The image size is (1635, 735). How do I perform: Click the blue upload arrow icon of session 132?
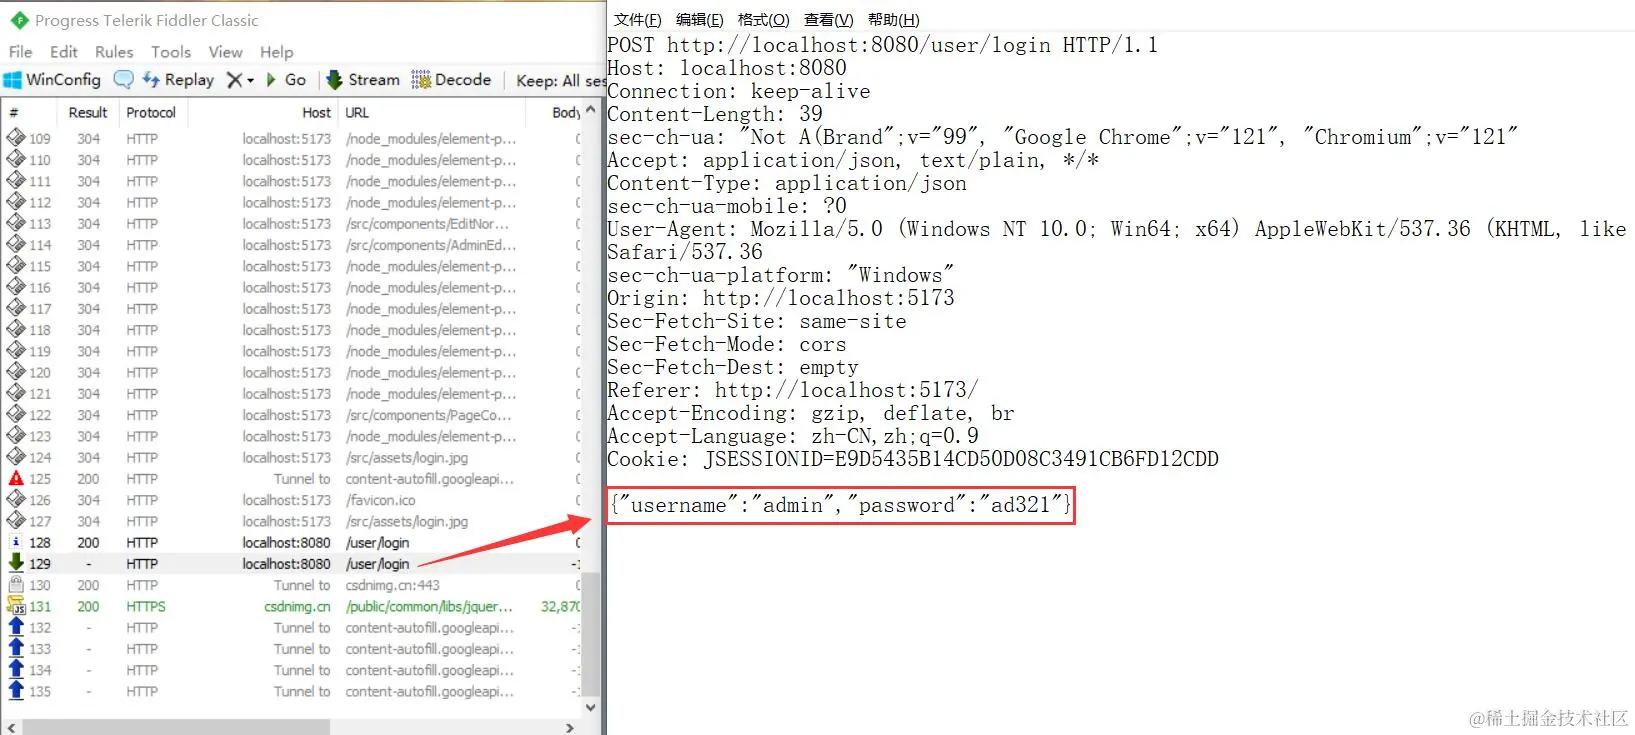coord(16,627)
